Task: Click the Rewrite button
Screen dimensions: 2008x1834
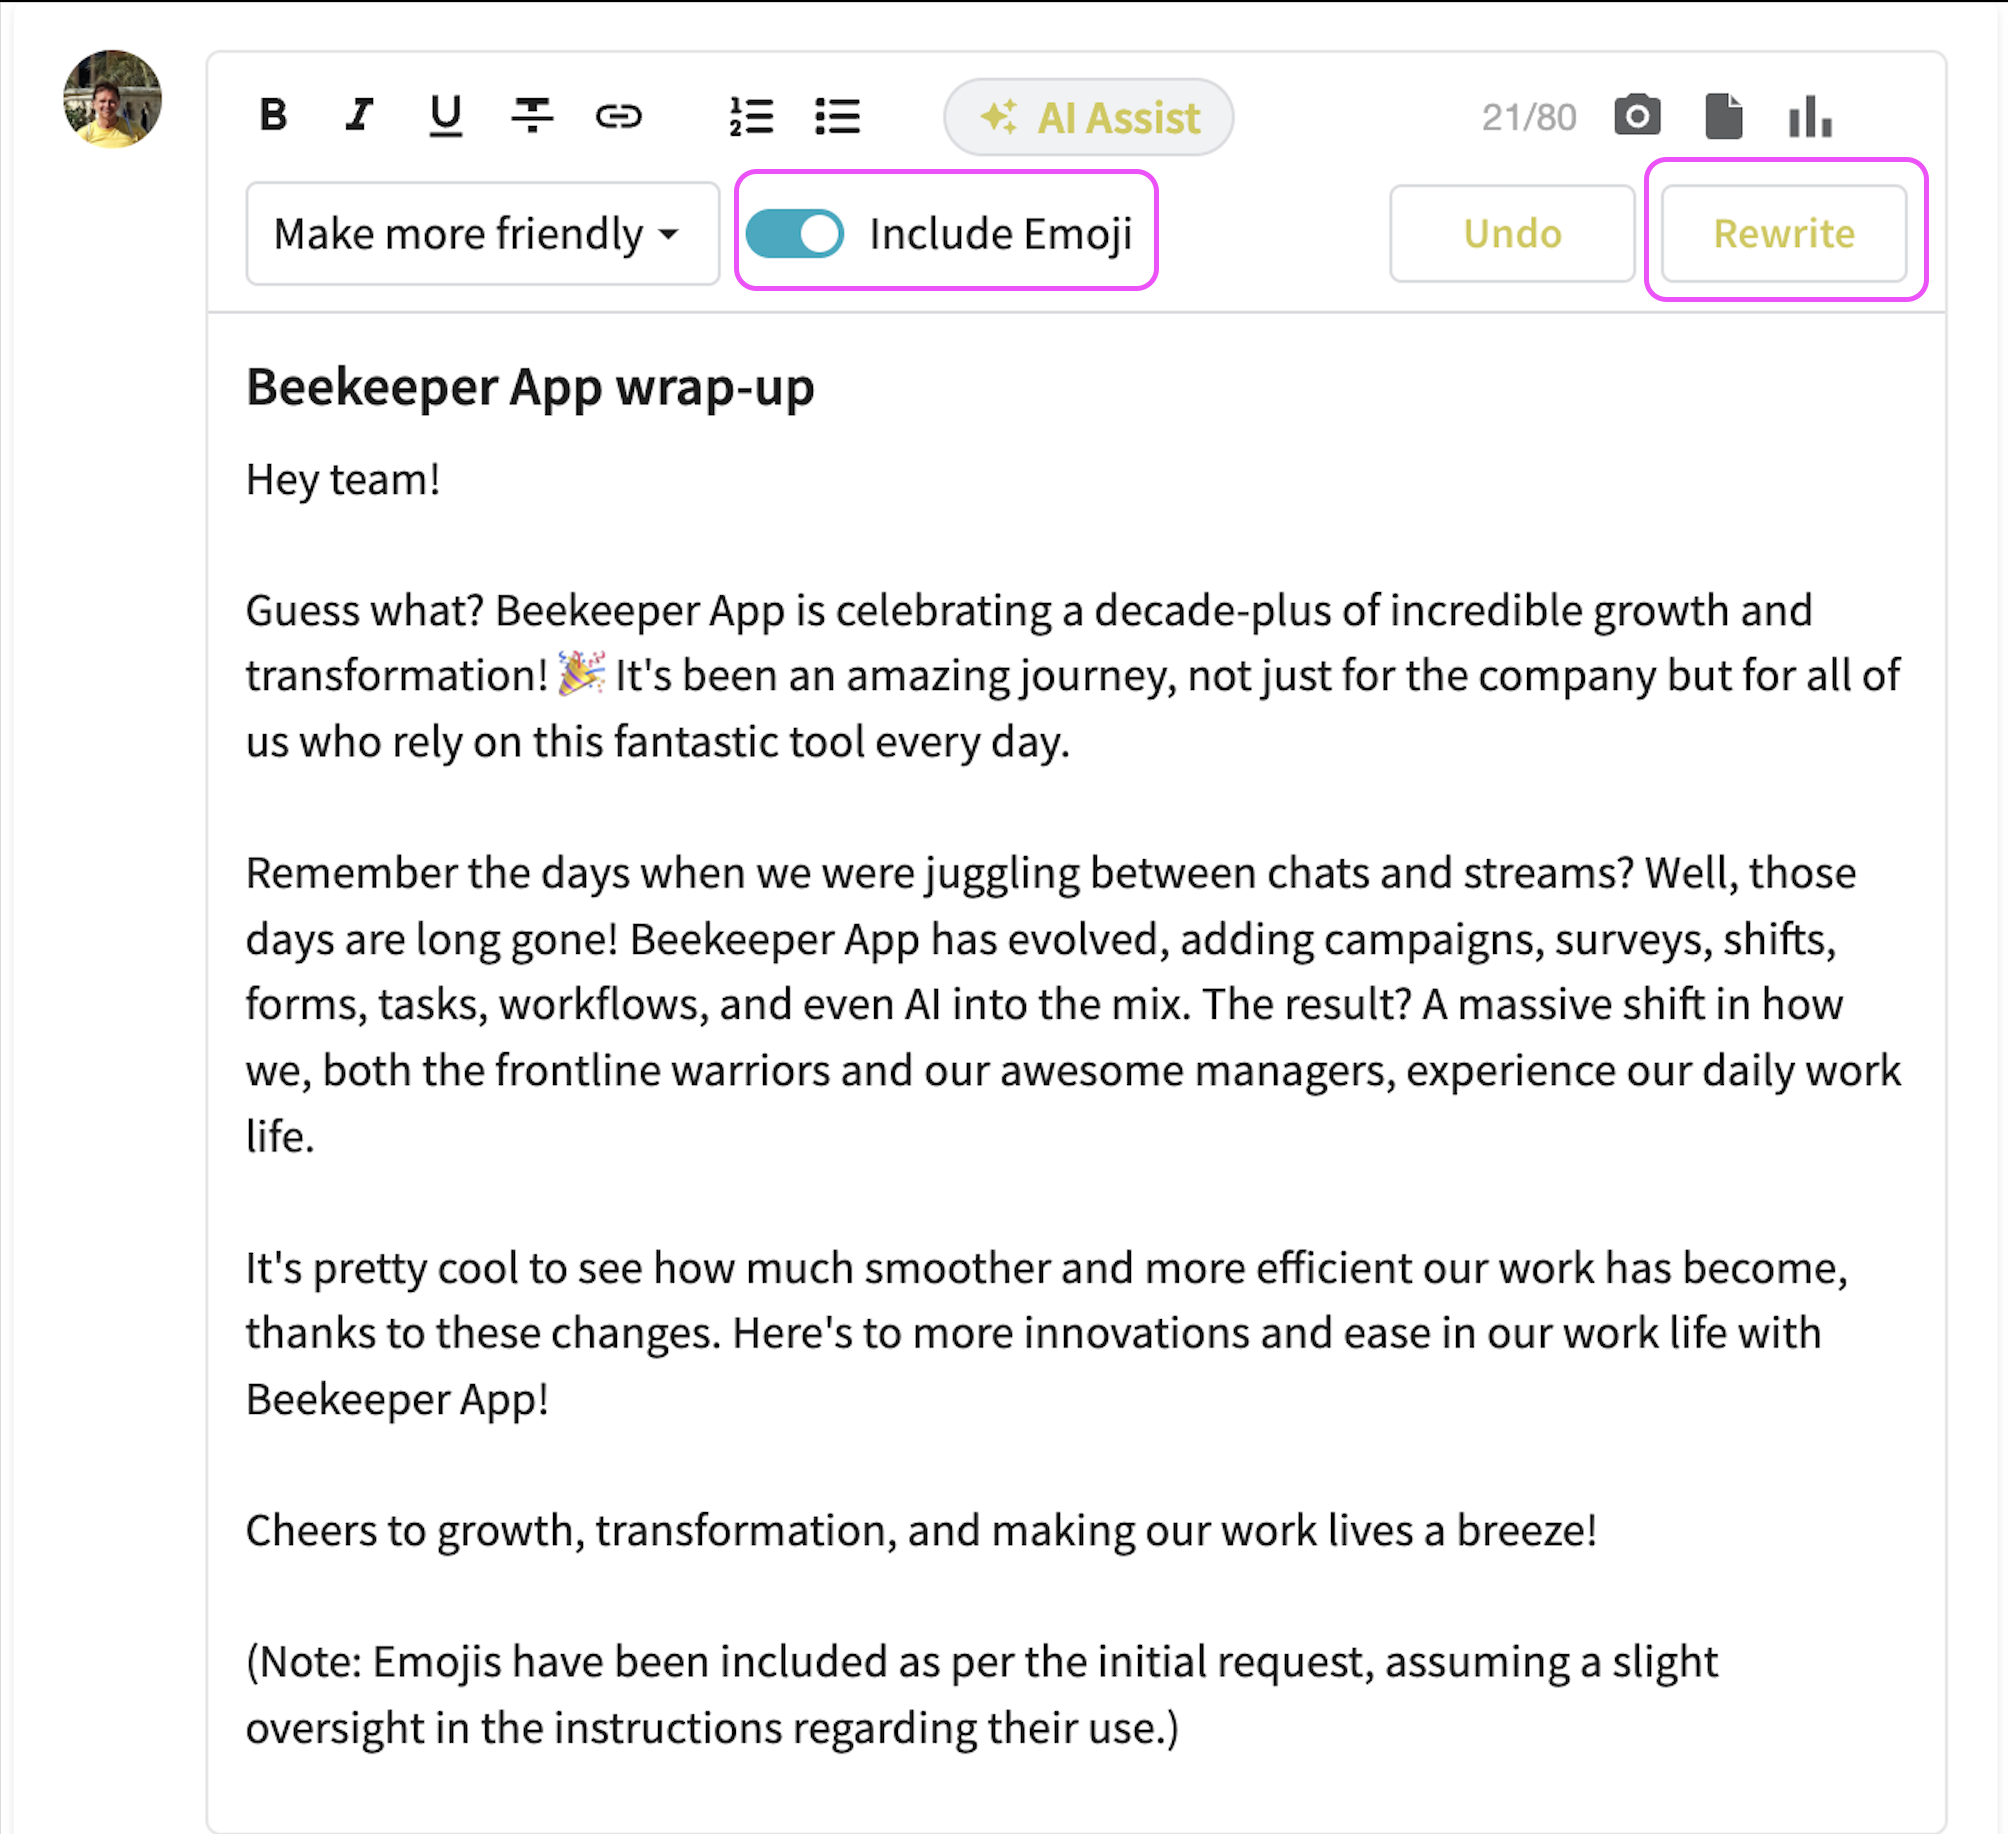Action: (1783, 233)
